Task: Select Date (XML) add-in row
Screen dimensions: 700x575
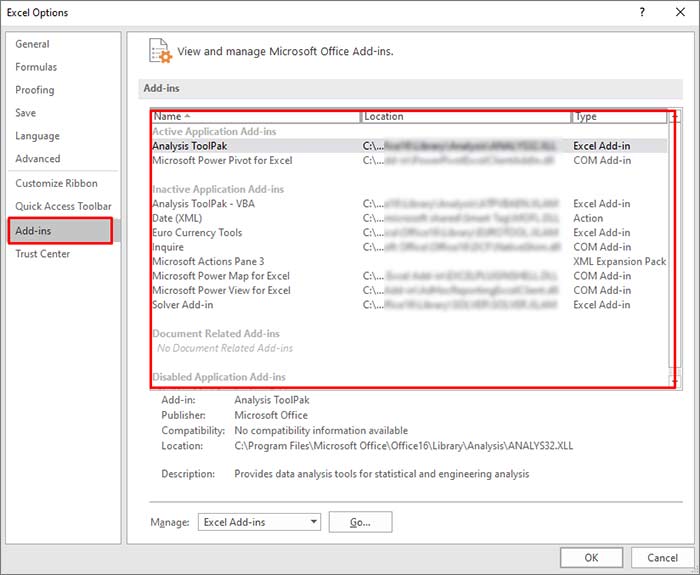Action: [x=409, y=218]
